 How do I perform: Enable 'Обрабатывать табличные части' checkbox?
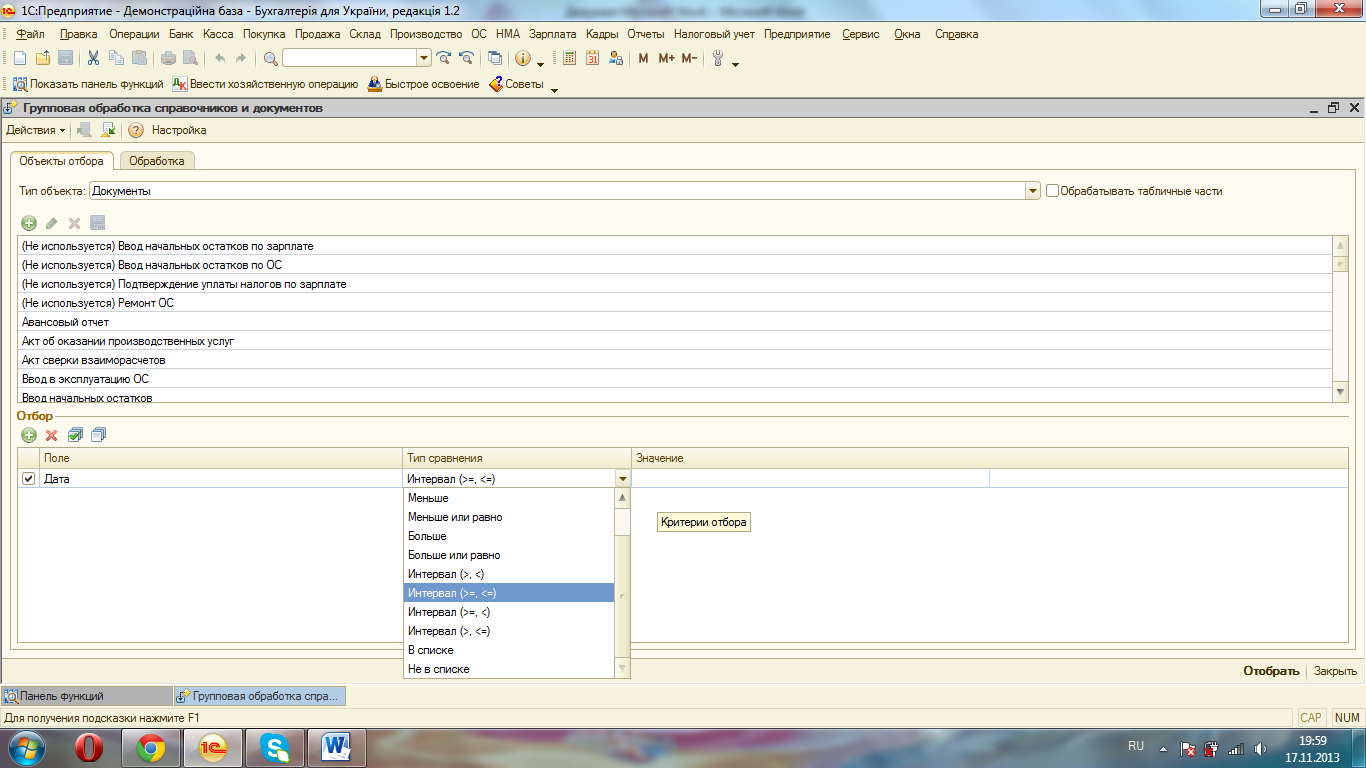[x=1052, y=191]
